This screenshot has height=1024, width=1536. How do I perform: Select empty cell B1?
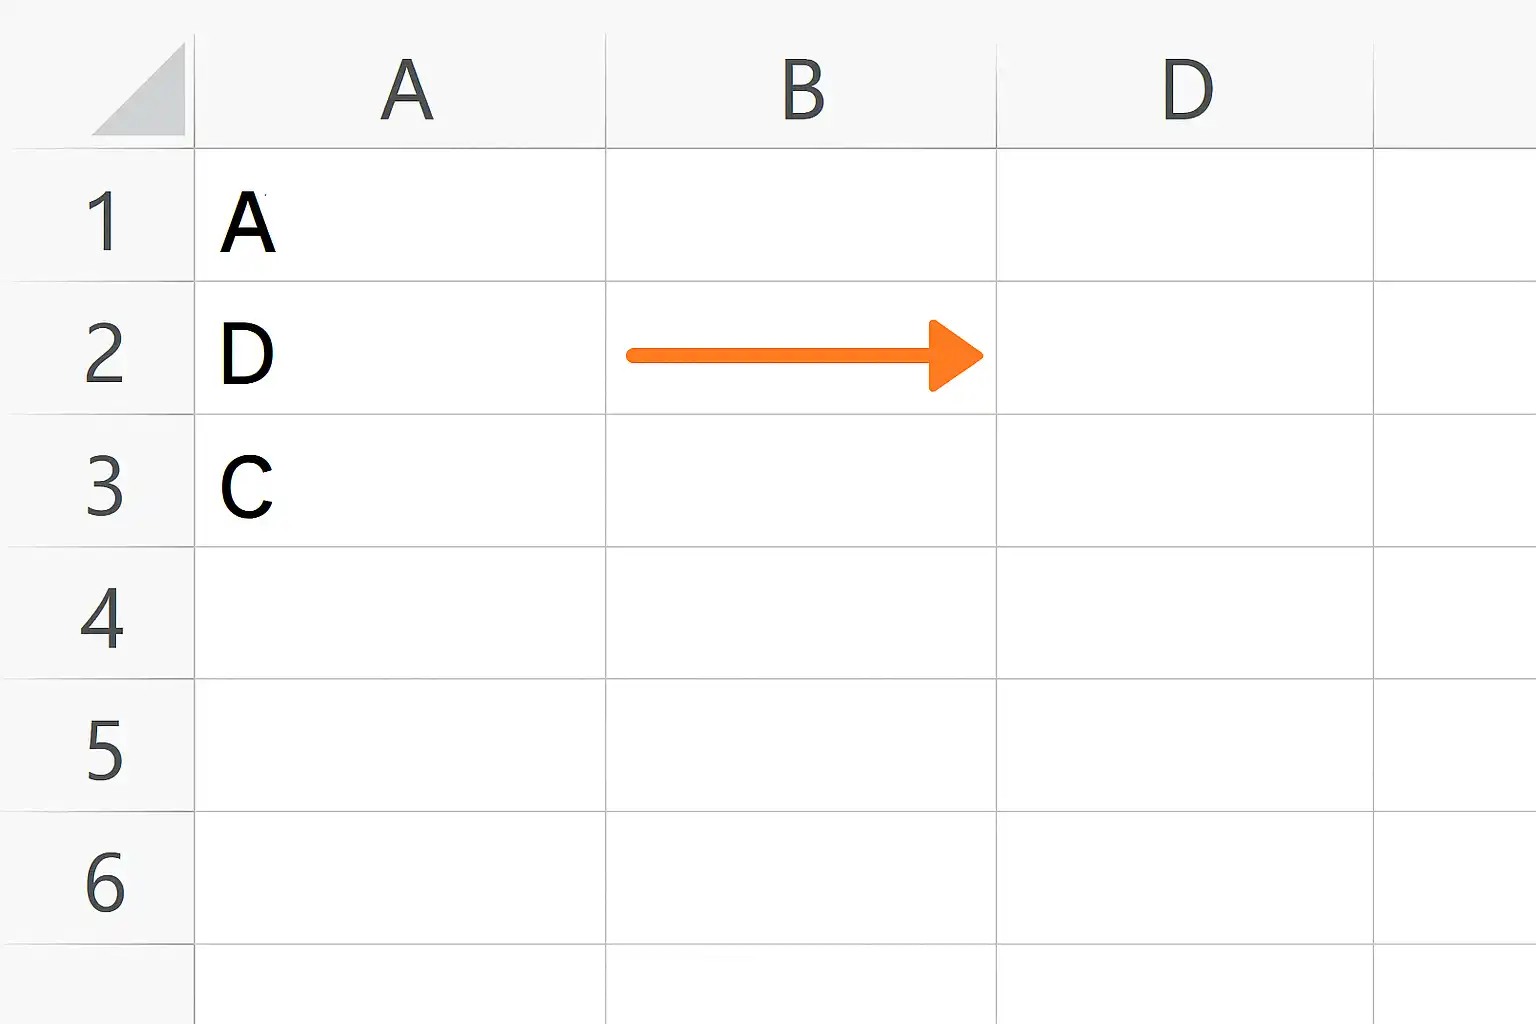click(801, 215)
